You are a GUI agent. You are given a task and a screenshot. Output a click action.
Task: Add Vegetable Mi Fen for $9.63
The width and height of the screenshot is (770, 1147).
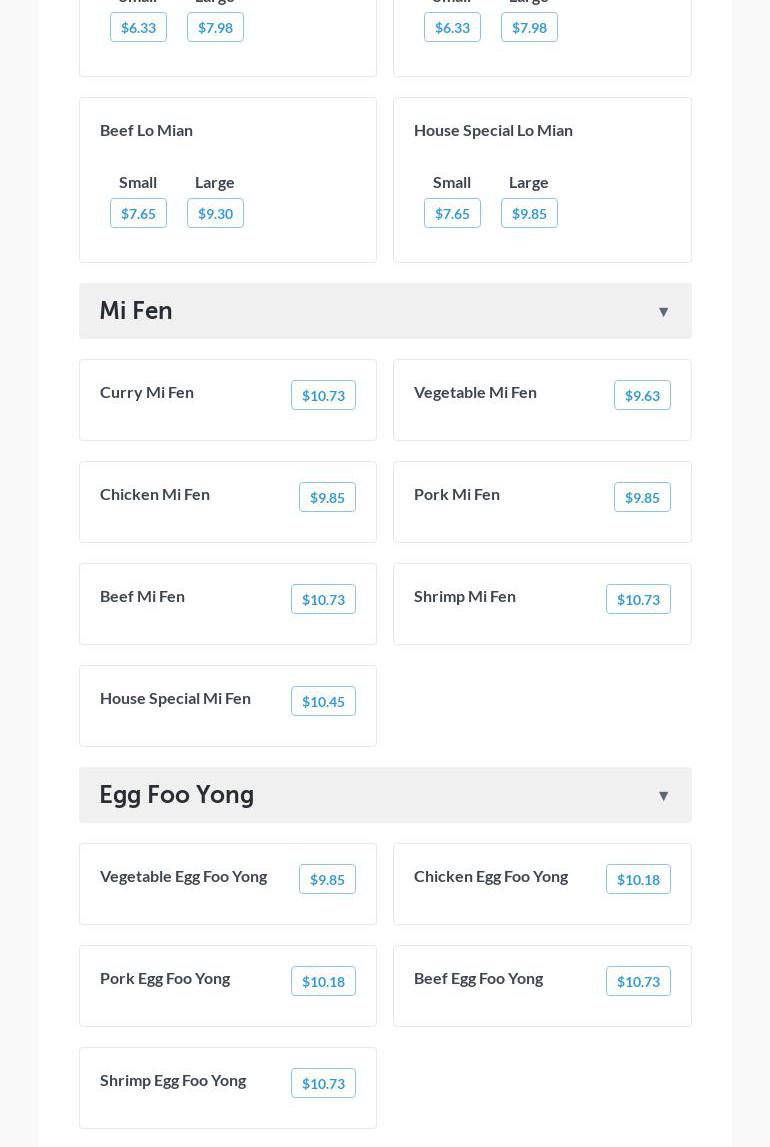coord(642,395)
